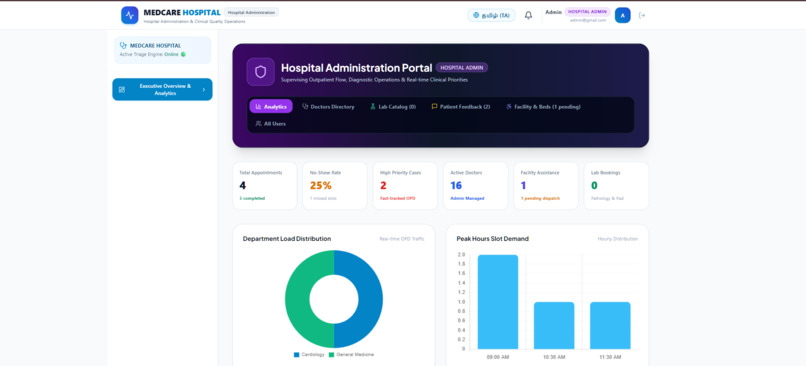Click "Admin Managed" text
The image size is (806, 366).
click(467, 198)
